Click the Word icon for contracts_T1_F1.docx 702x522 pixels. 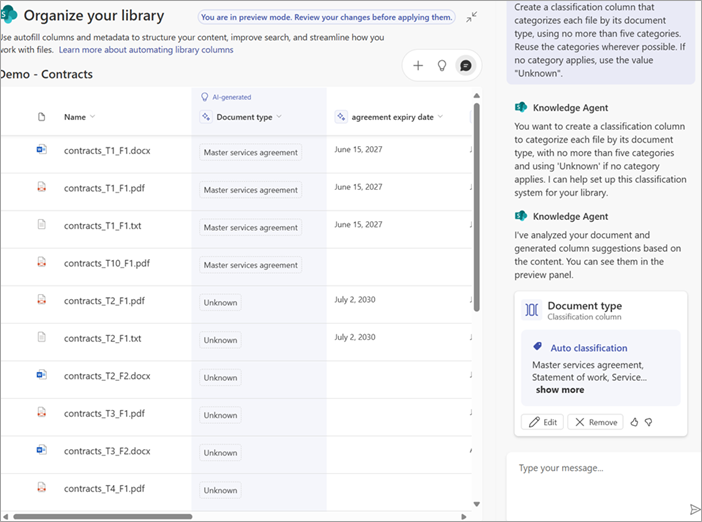coord(42,150)
